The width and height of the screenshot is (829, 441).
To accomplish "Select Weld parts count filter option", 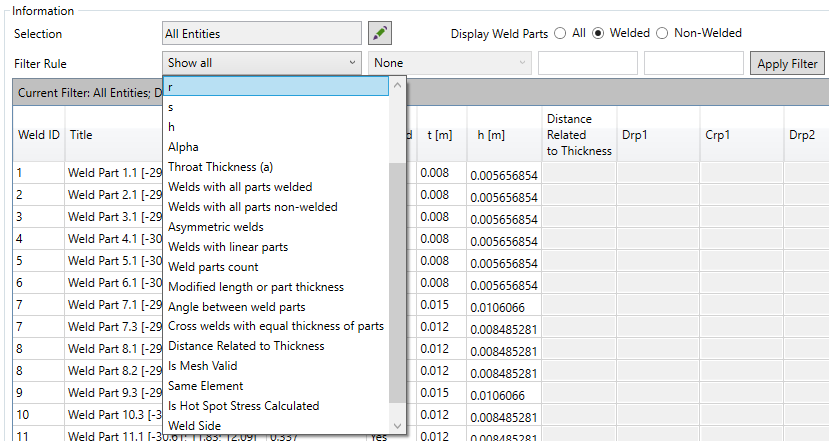I will click(213, 267).
